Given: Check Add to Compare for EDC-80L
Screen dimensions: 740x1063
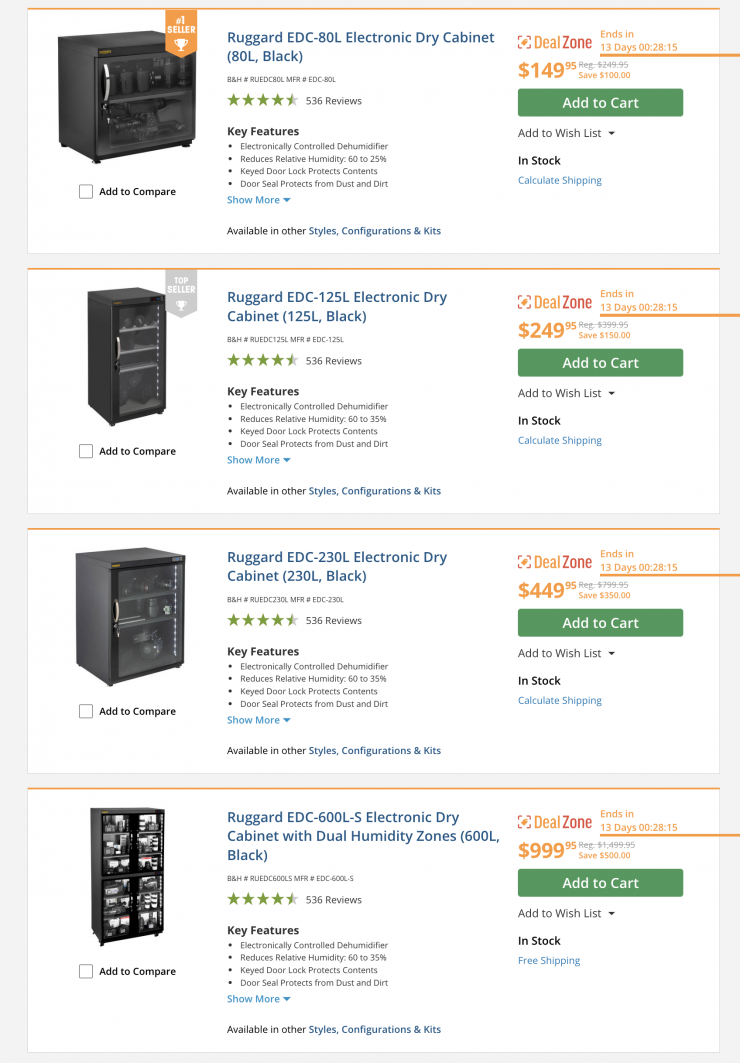Looking at the screenshot, I should coord(86,192).
